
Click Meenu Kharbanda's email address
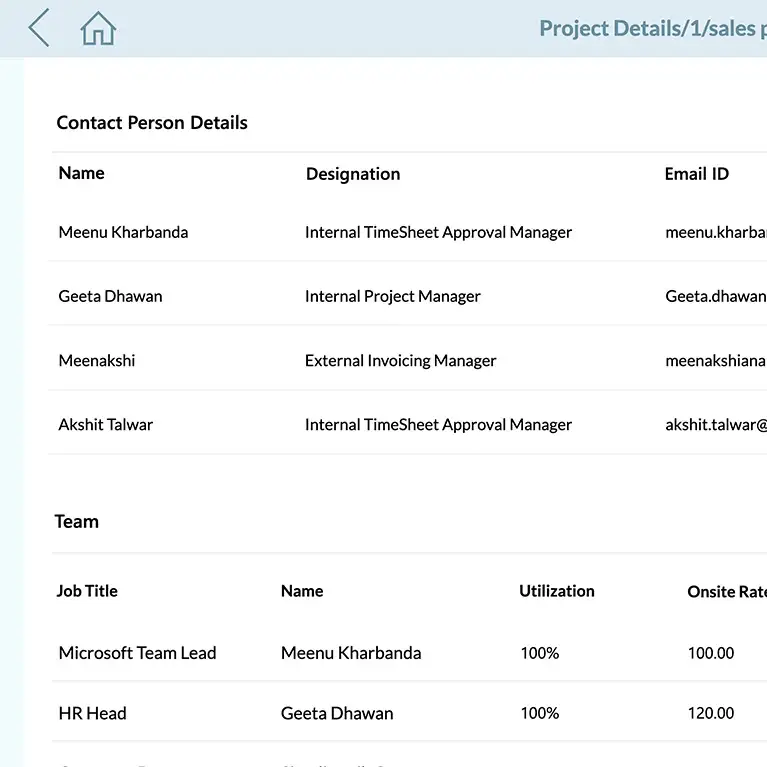pyautogui.click(x=715, y=232)
